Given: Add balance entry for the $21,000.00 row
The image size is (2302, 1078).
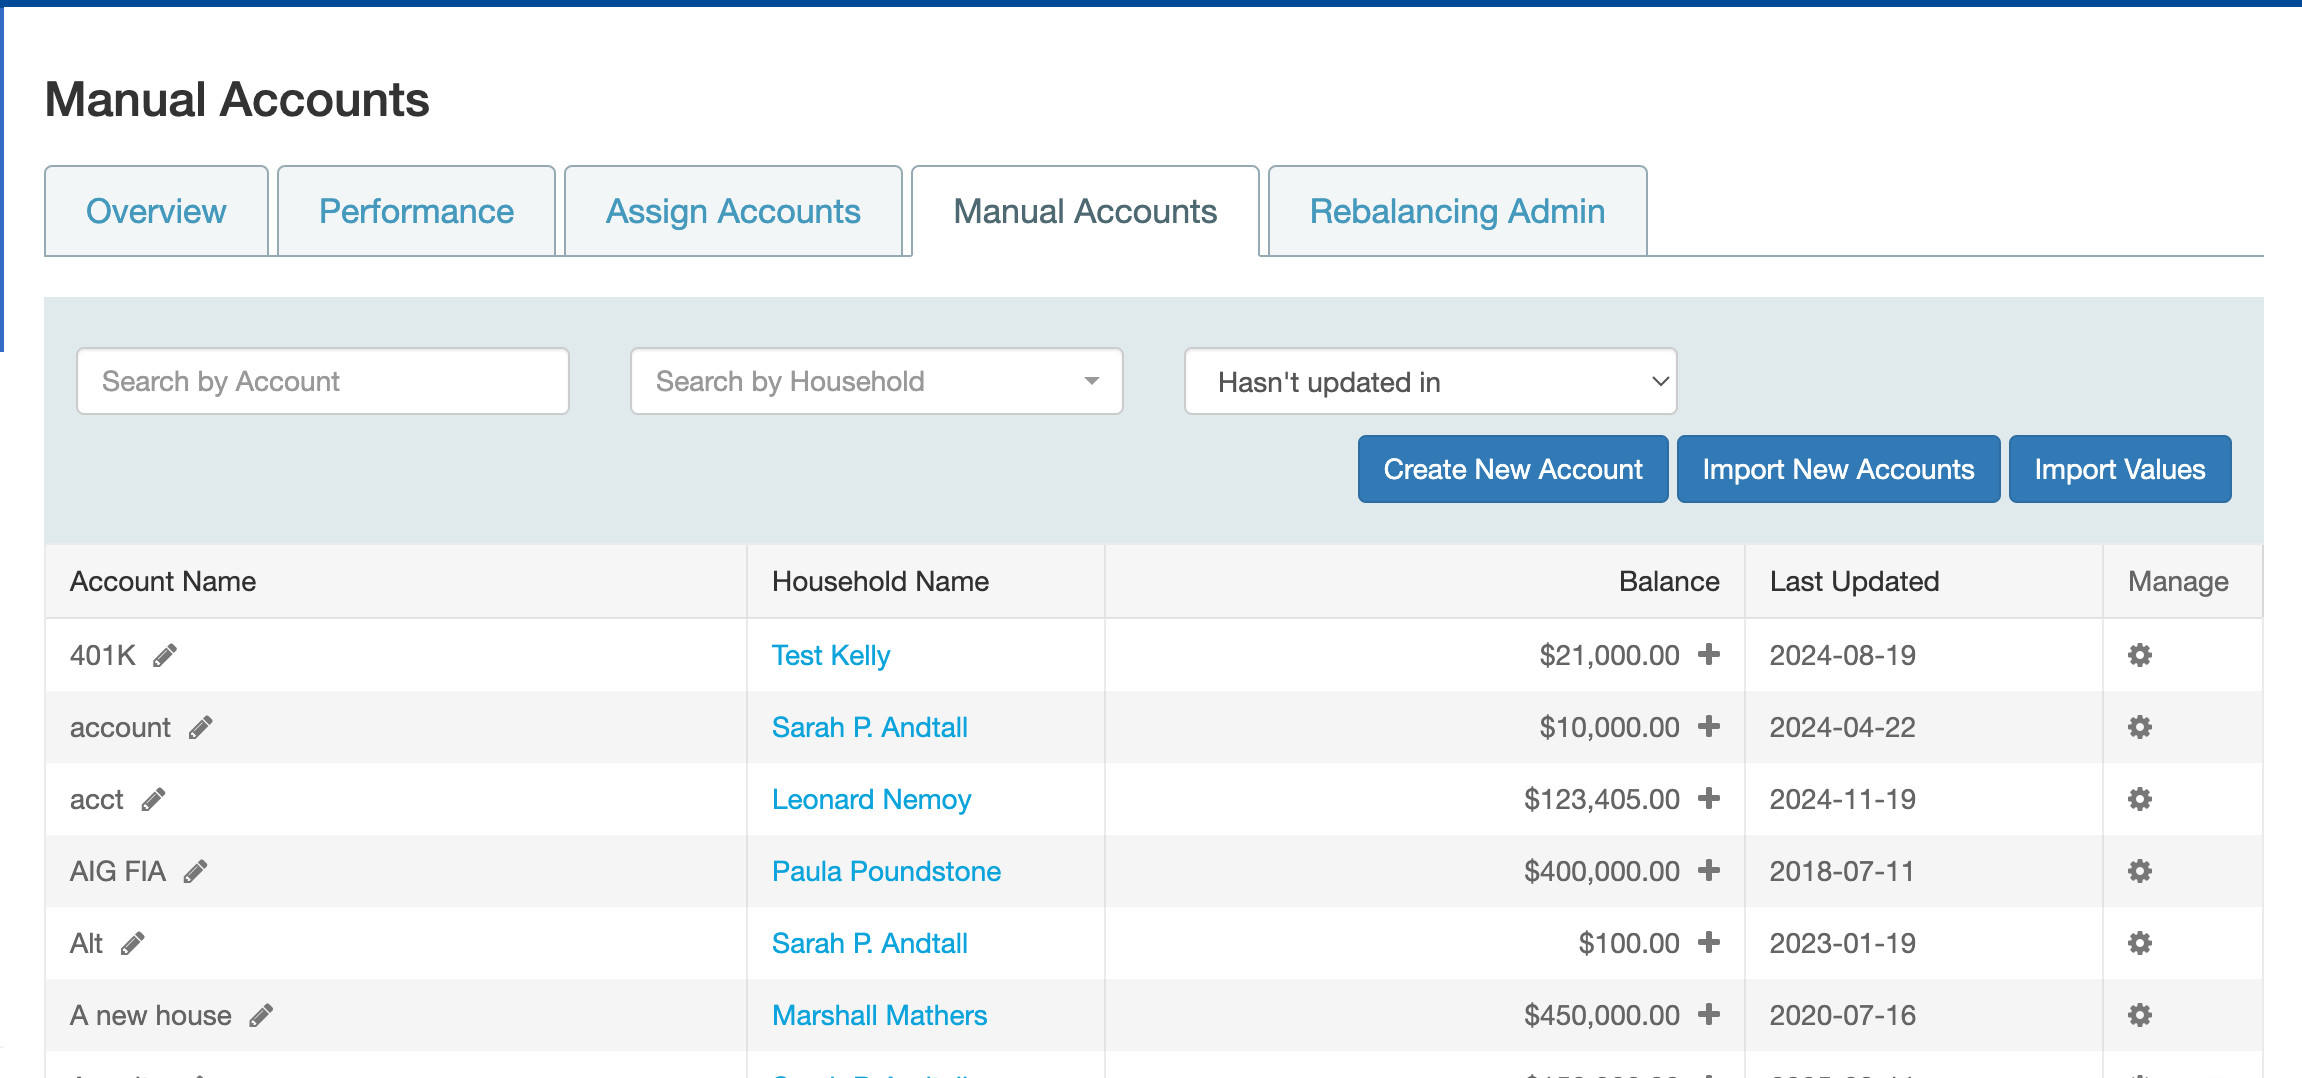Looking at the screenshot, I should (1709, 654).
